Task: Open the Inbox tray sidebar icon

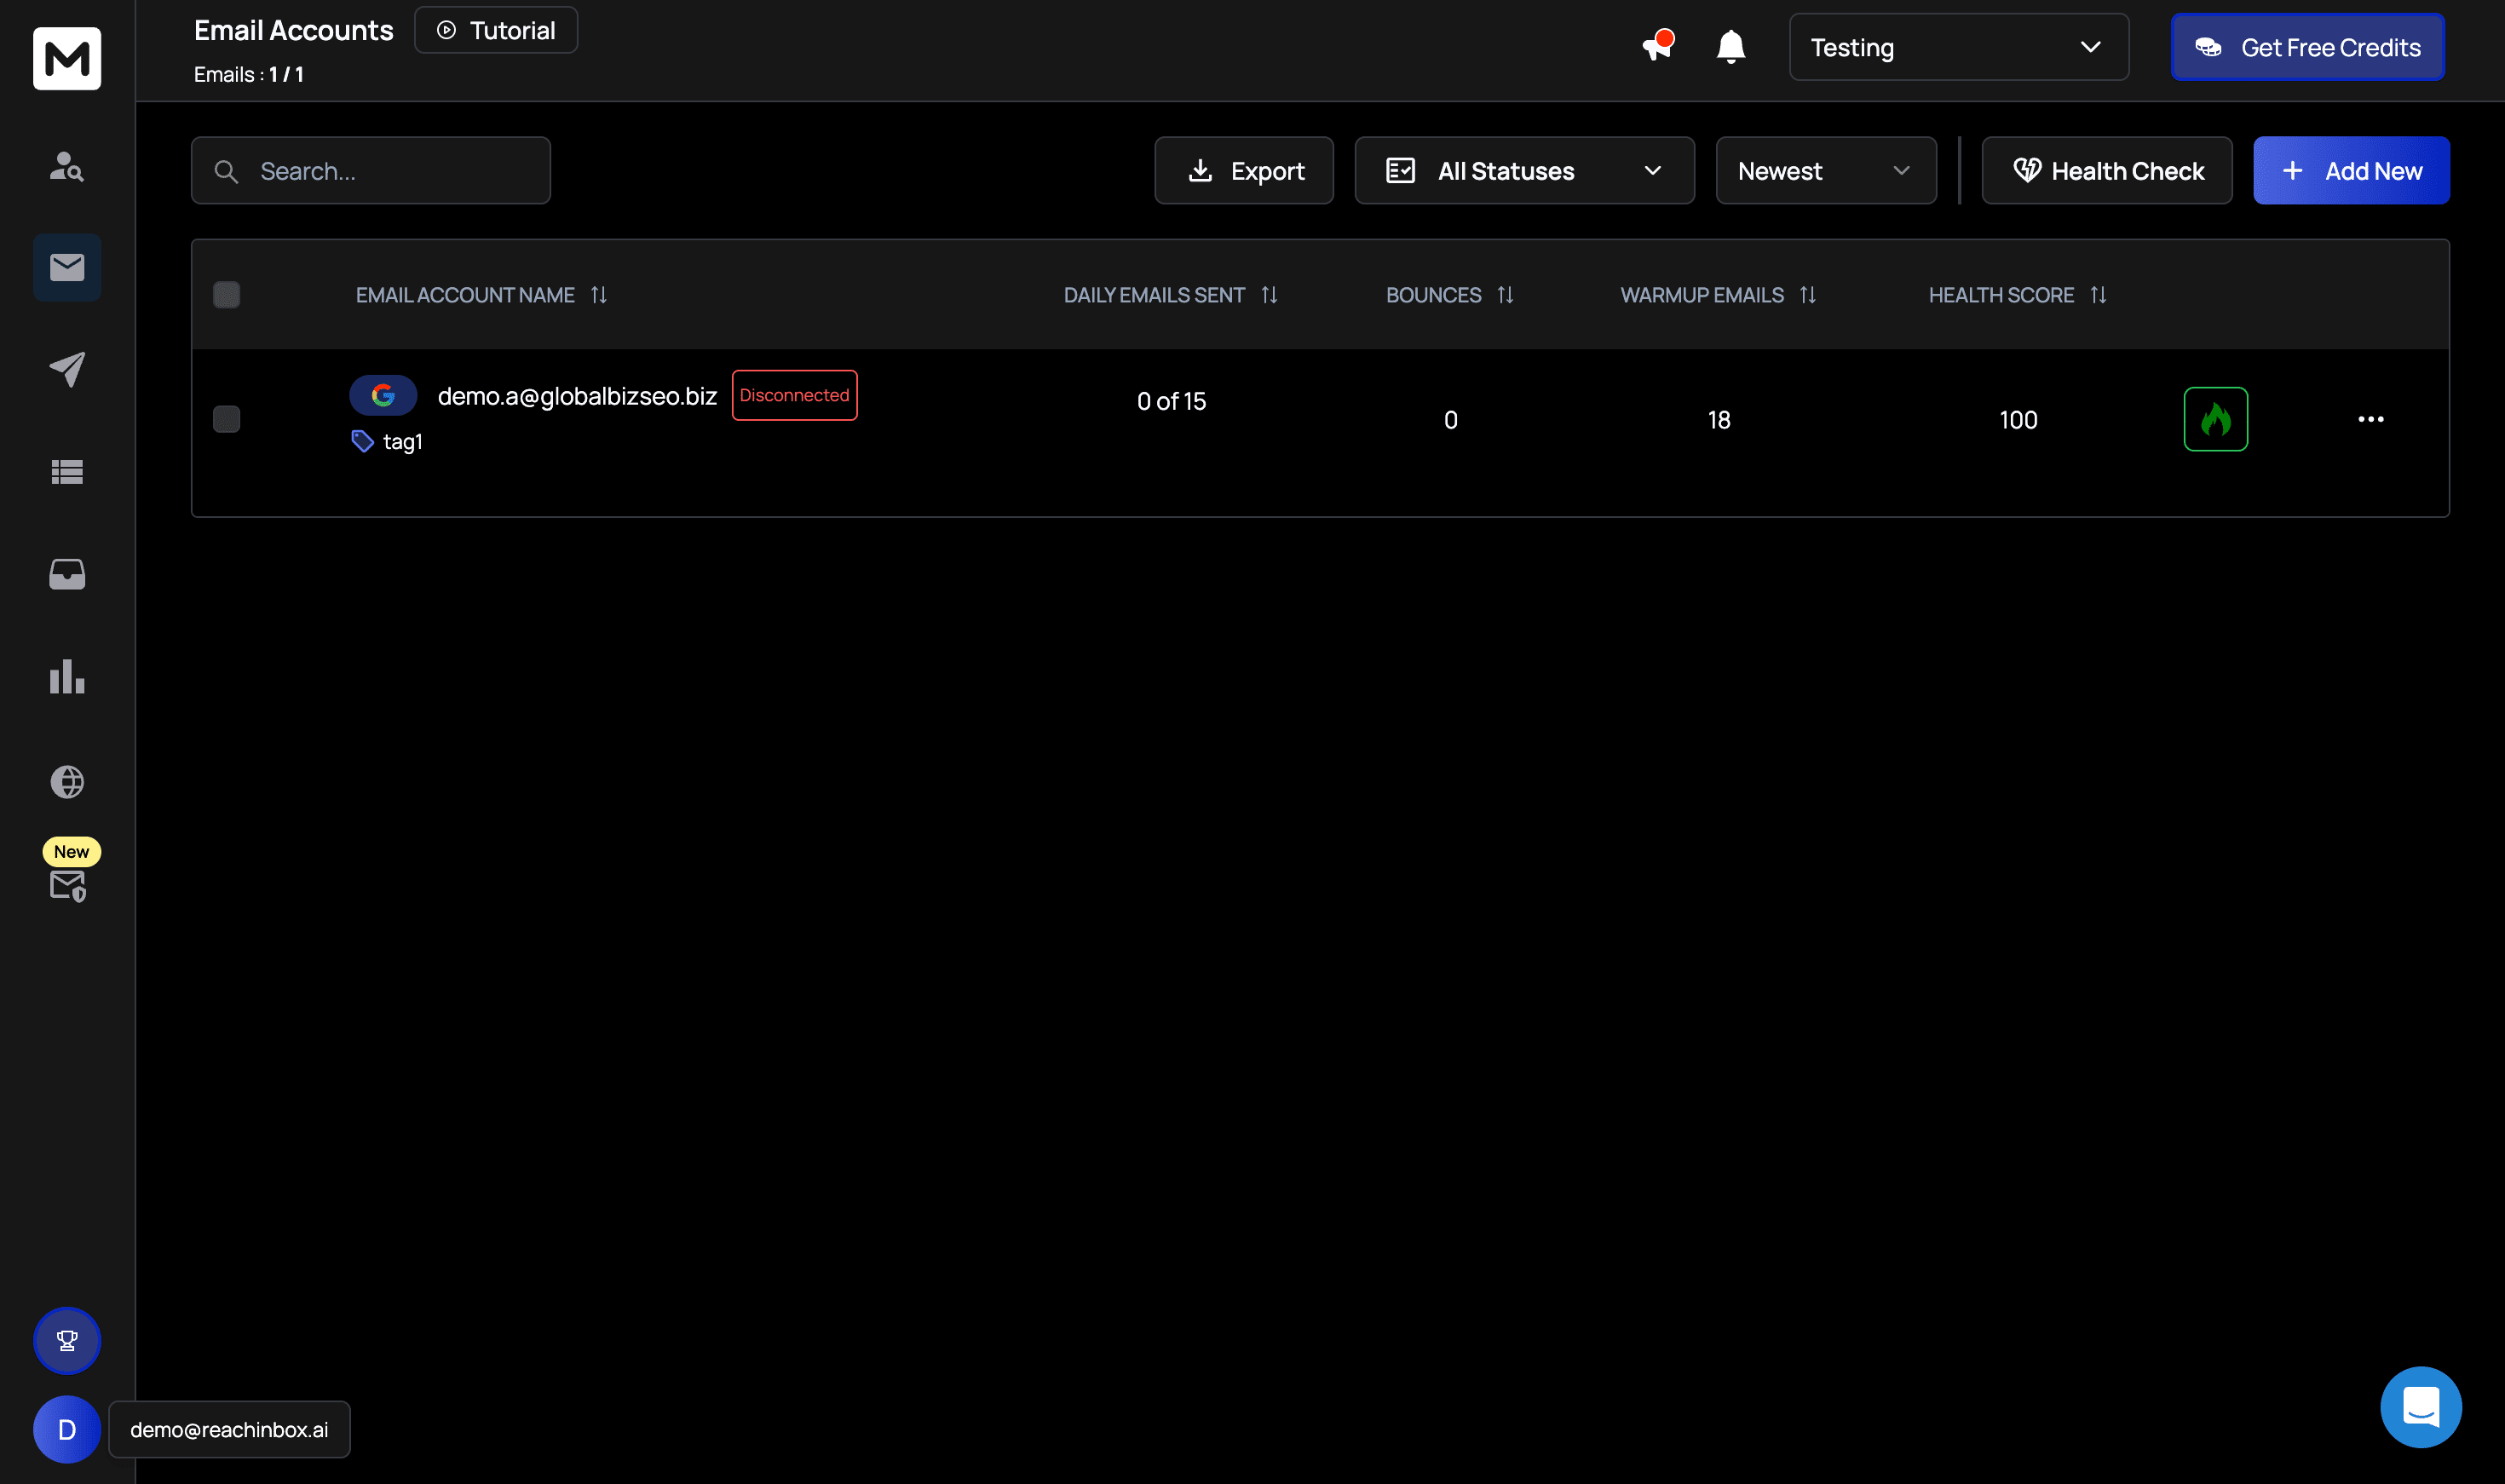Action: coord(67,574)
